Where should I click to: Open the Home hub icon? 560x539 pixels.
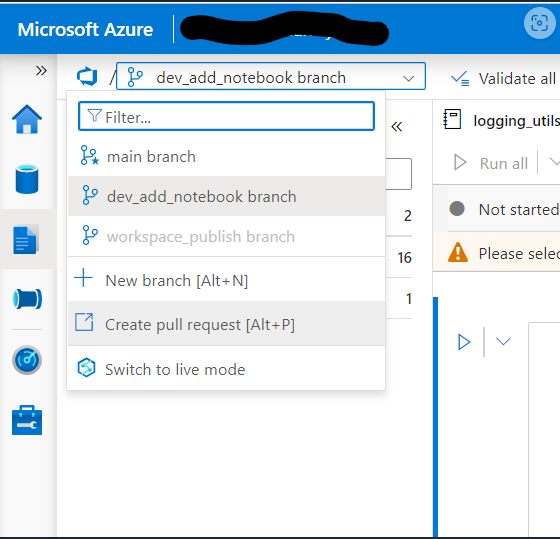tap(27, 119)
